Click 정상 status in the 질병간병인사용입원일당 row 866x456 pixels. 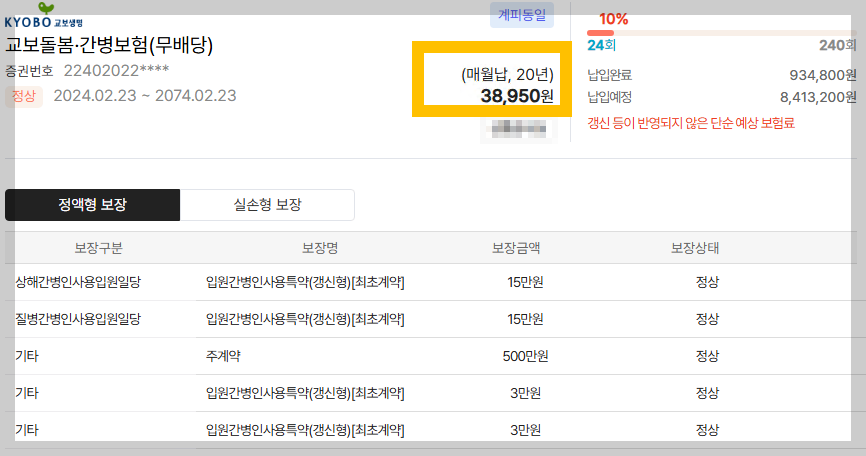(x=707, y=319)
